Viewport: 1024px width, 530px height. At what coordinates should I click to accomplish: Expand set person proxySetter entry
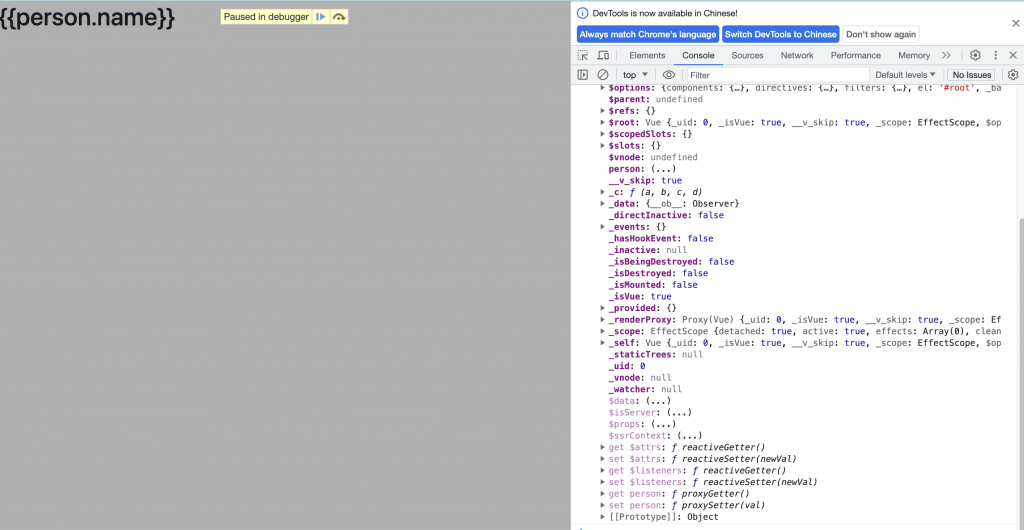tap(603, 505)
